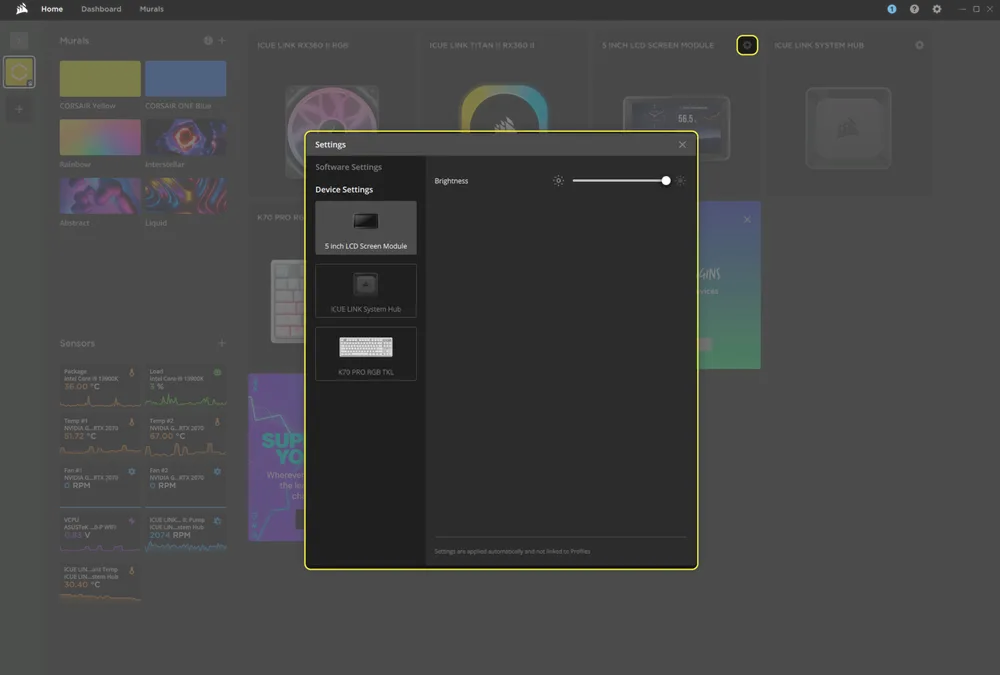Open the Package temperature sensor card

tap(100, 387)
